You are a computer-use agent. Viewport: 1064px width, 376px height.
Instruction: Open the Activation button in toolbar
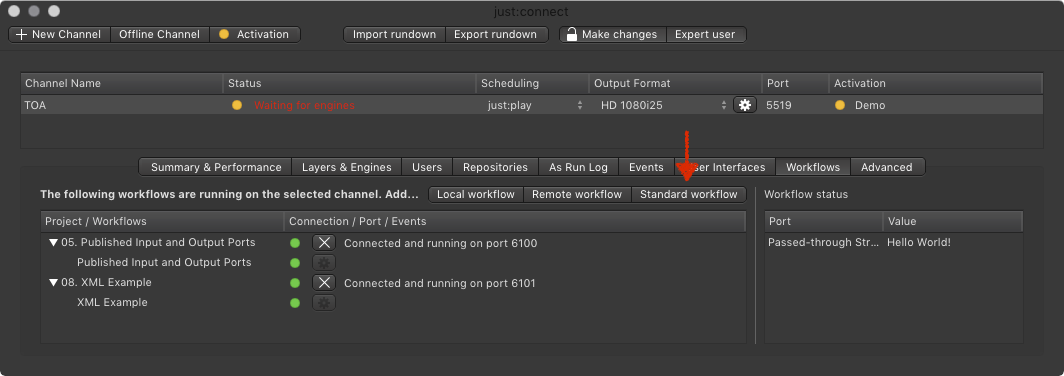point(255,35)
